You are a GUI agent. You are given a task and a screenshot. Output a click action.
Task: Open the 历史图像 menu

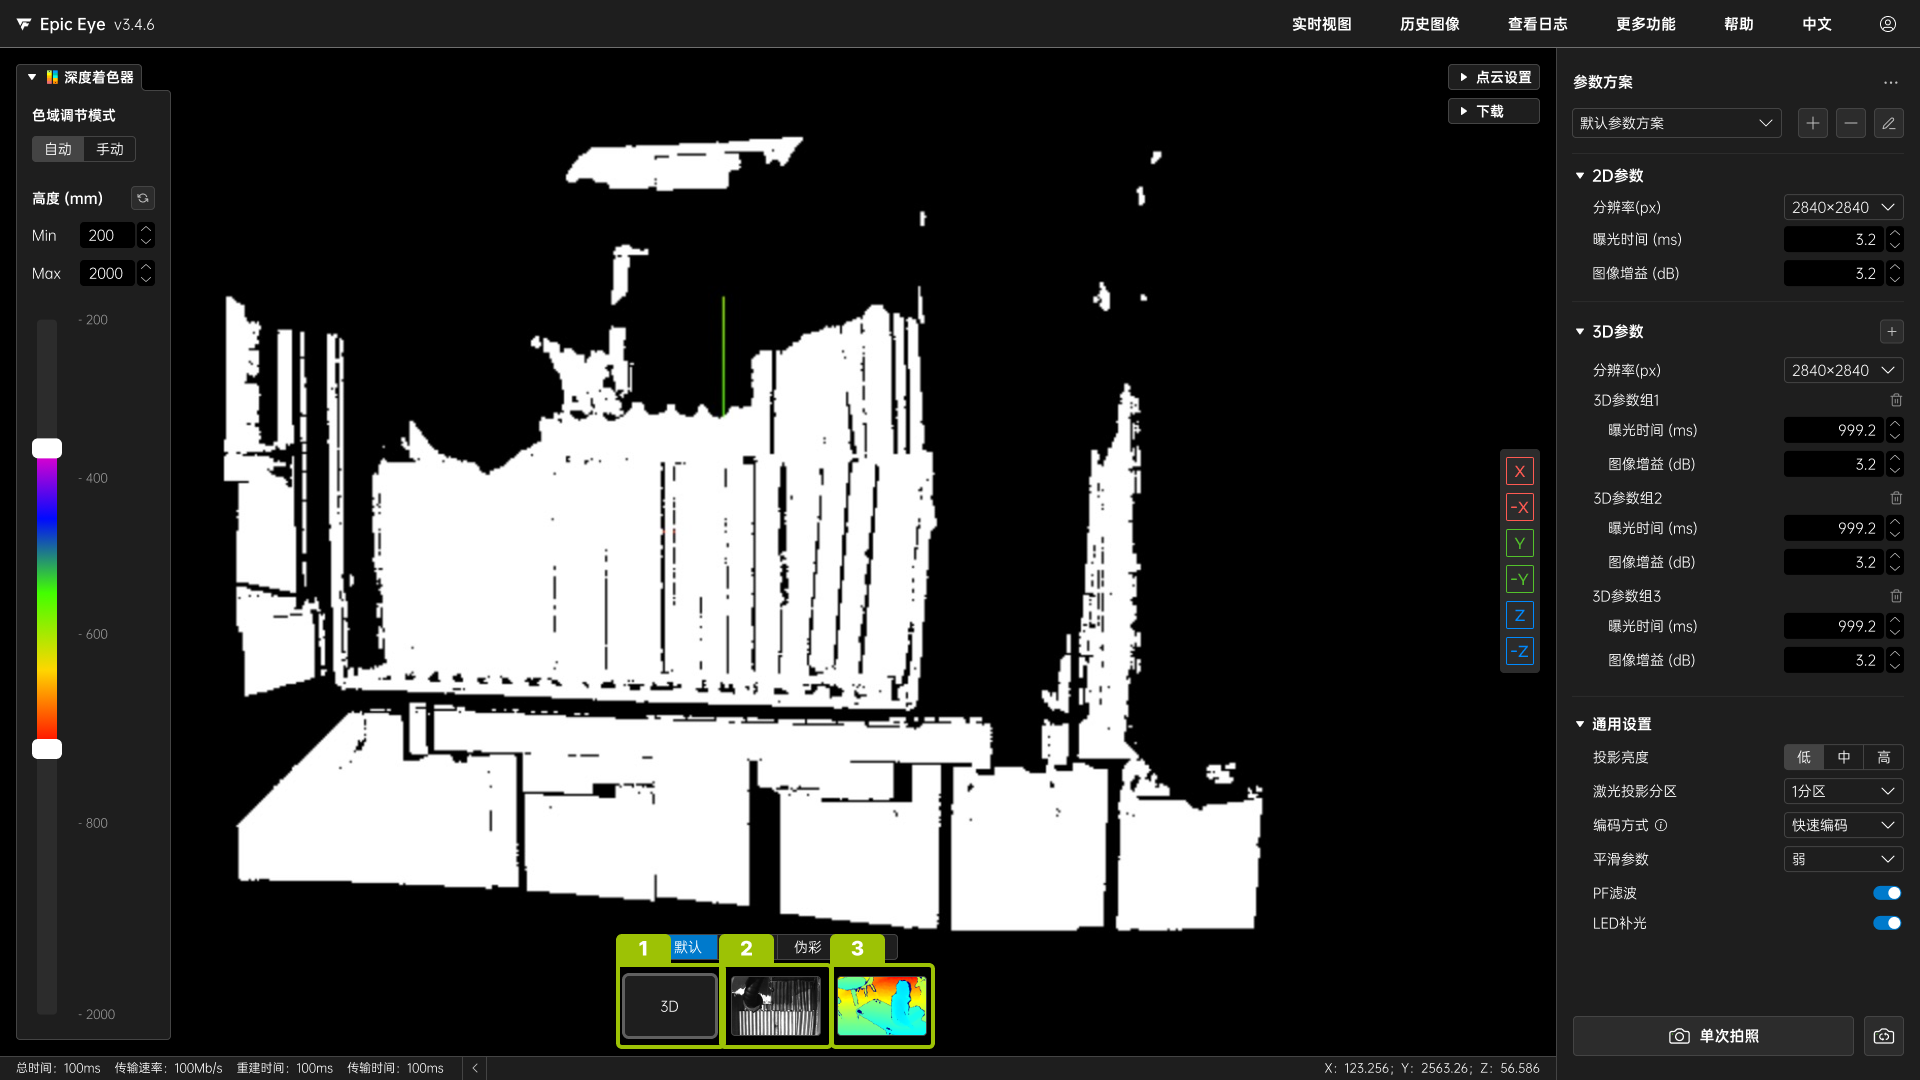coord(1429,24)
